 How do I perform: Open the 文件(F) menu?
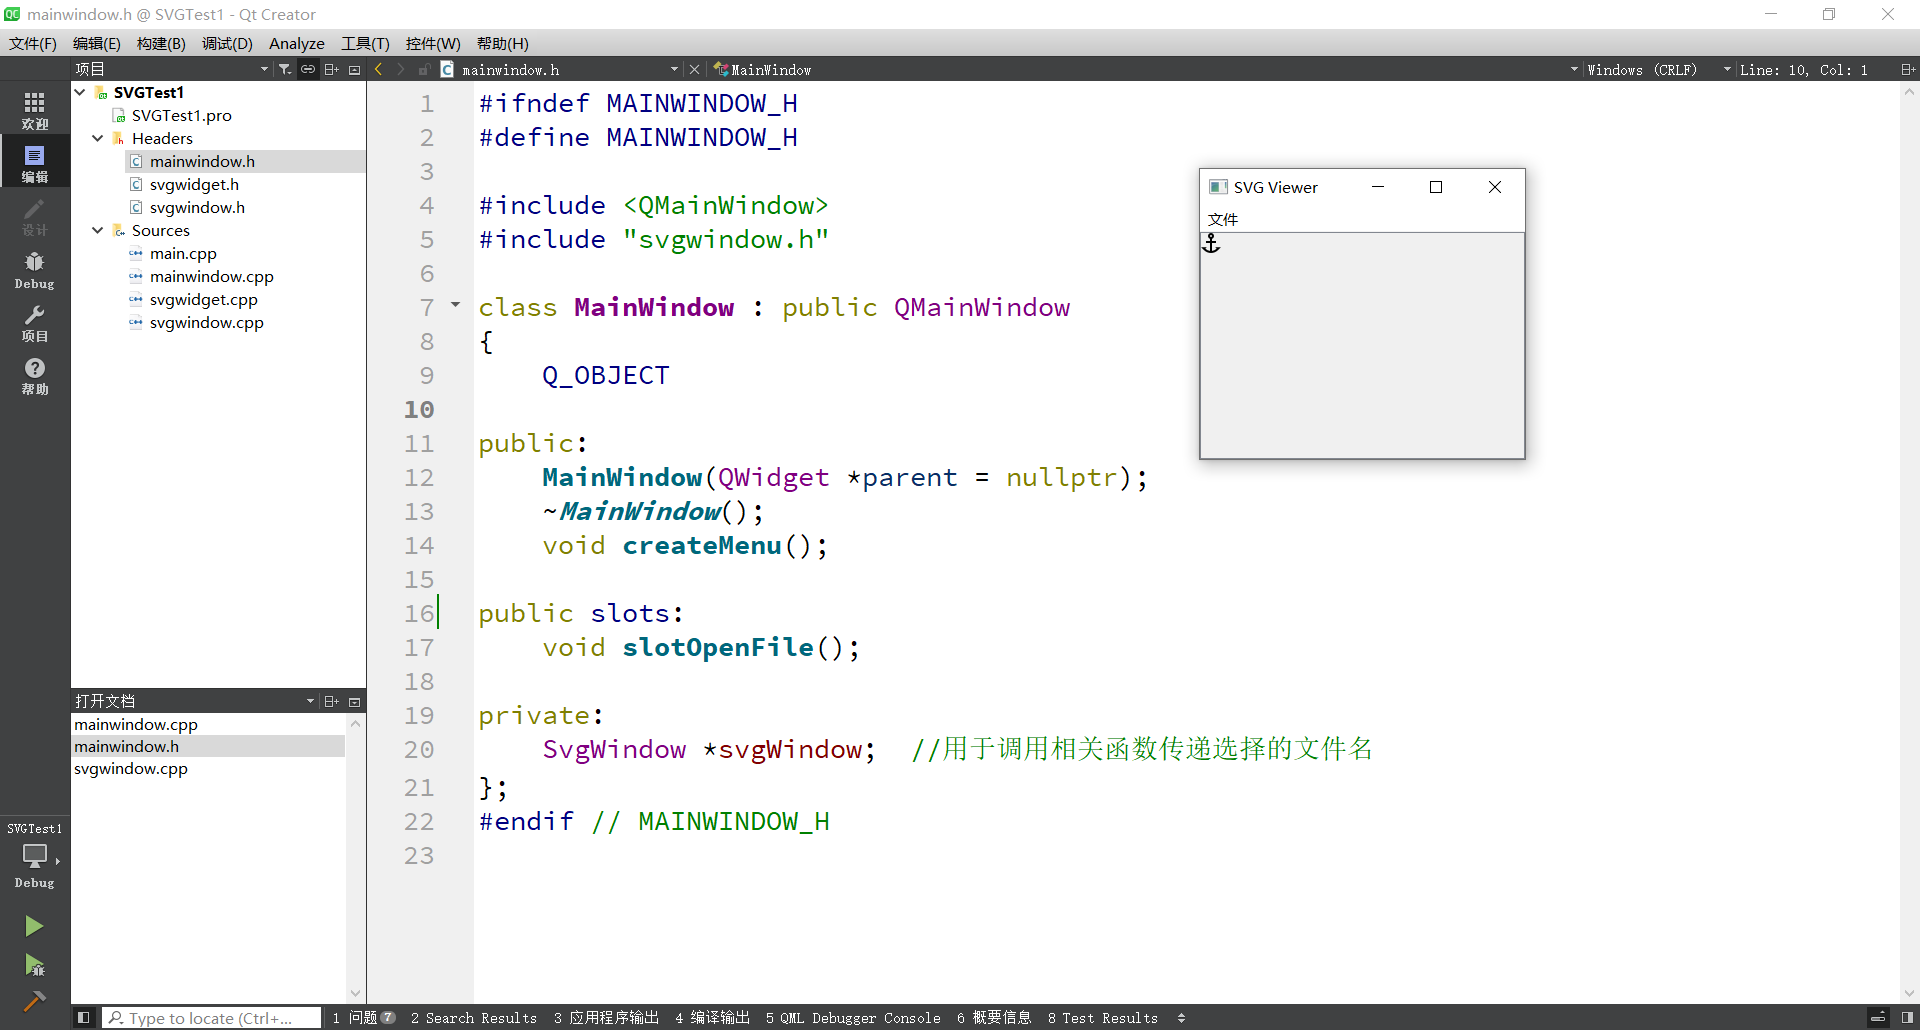[33, 44]
